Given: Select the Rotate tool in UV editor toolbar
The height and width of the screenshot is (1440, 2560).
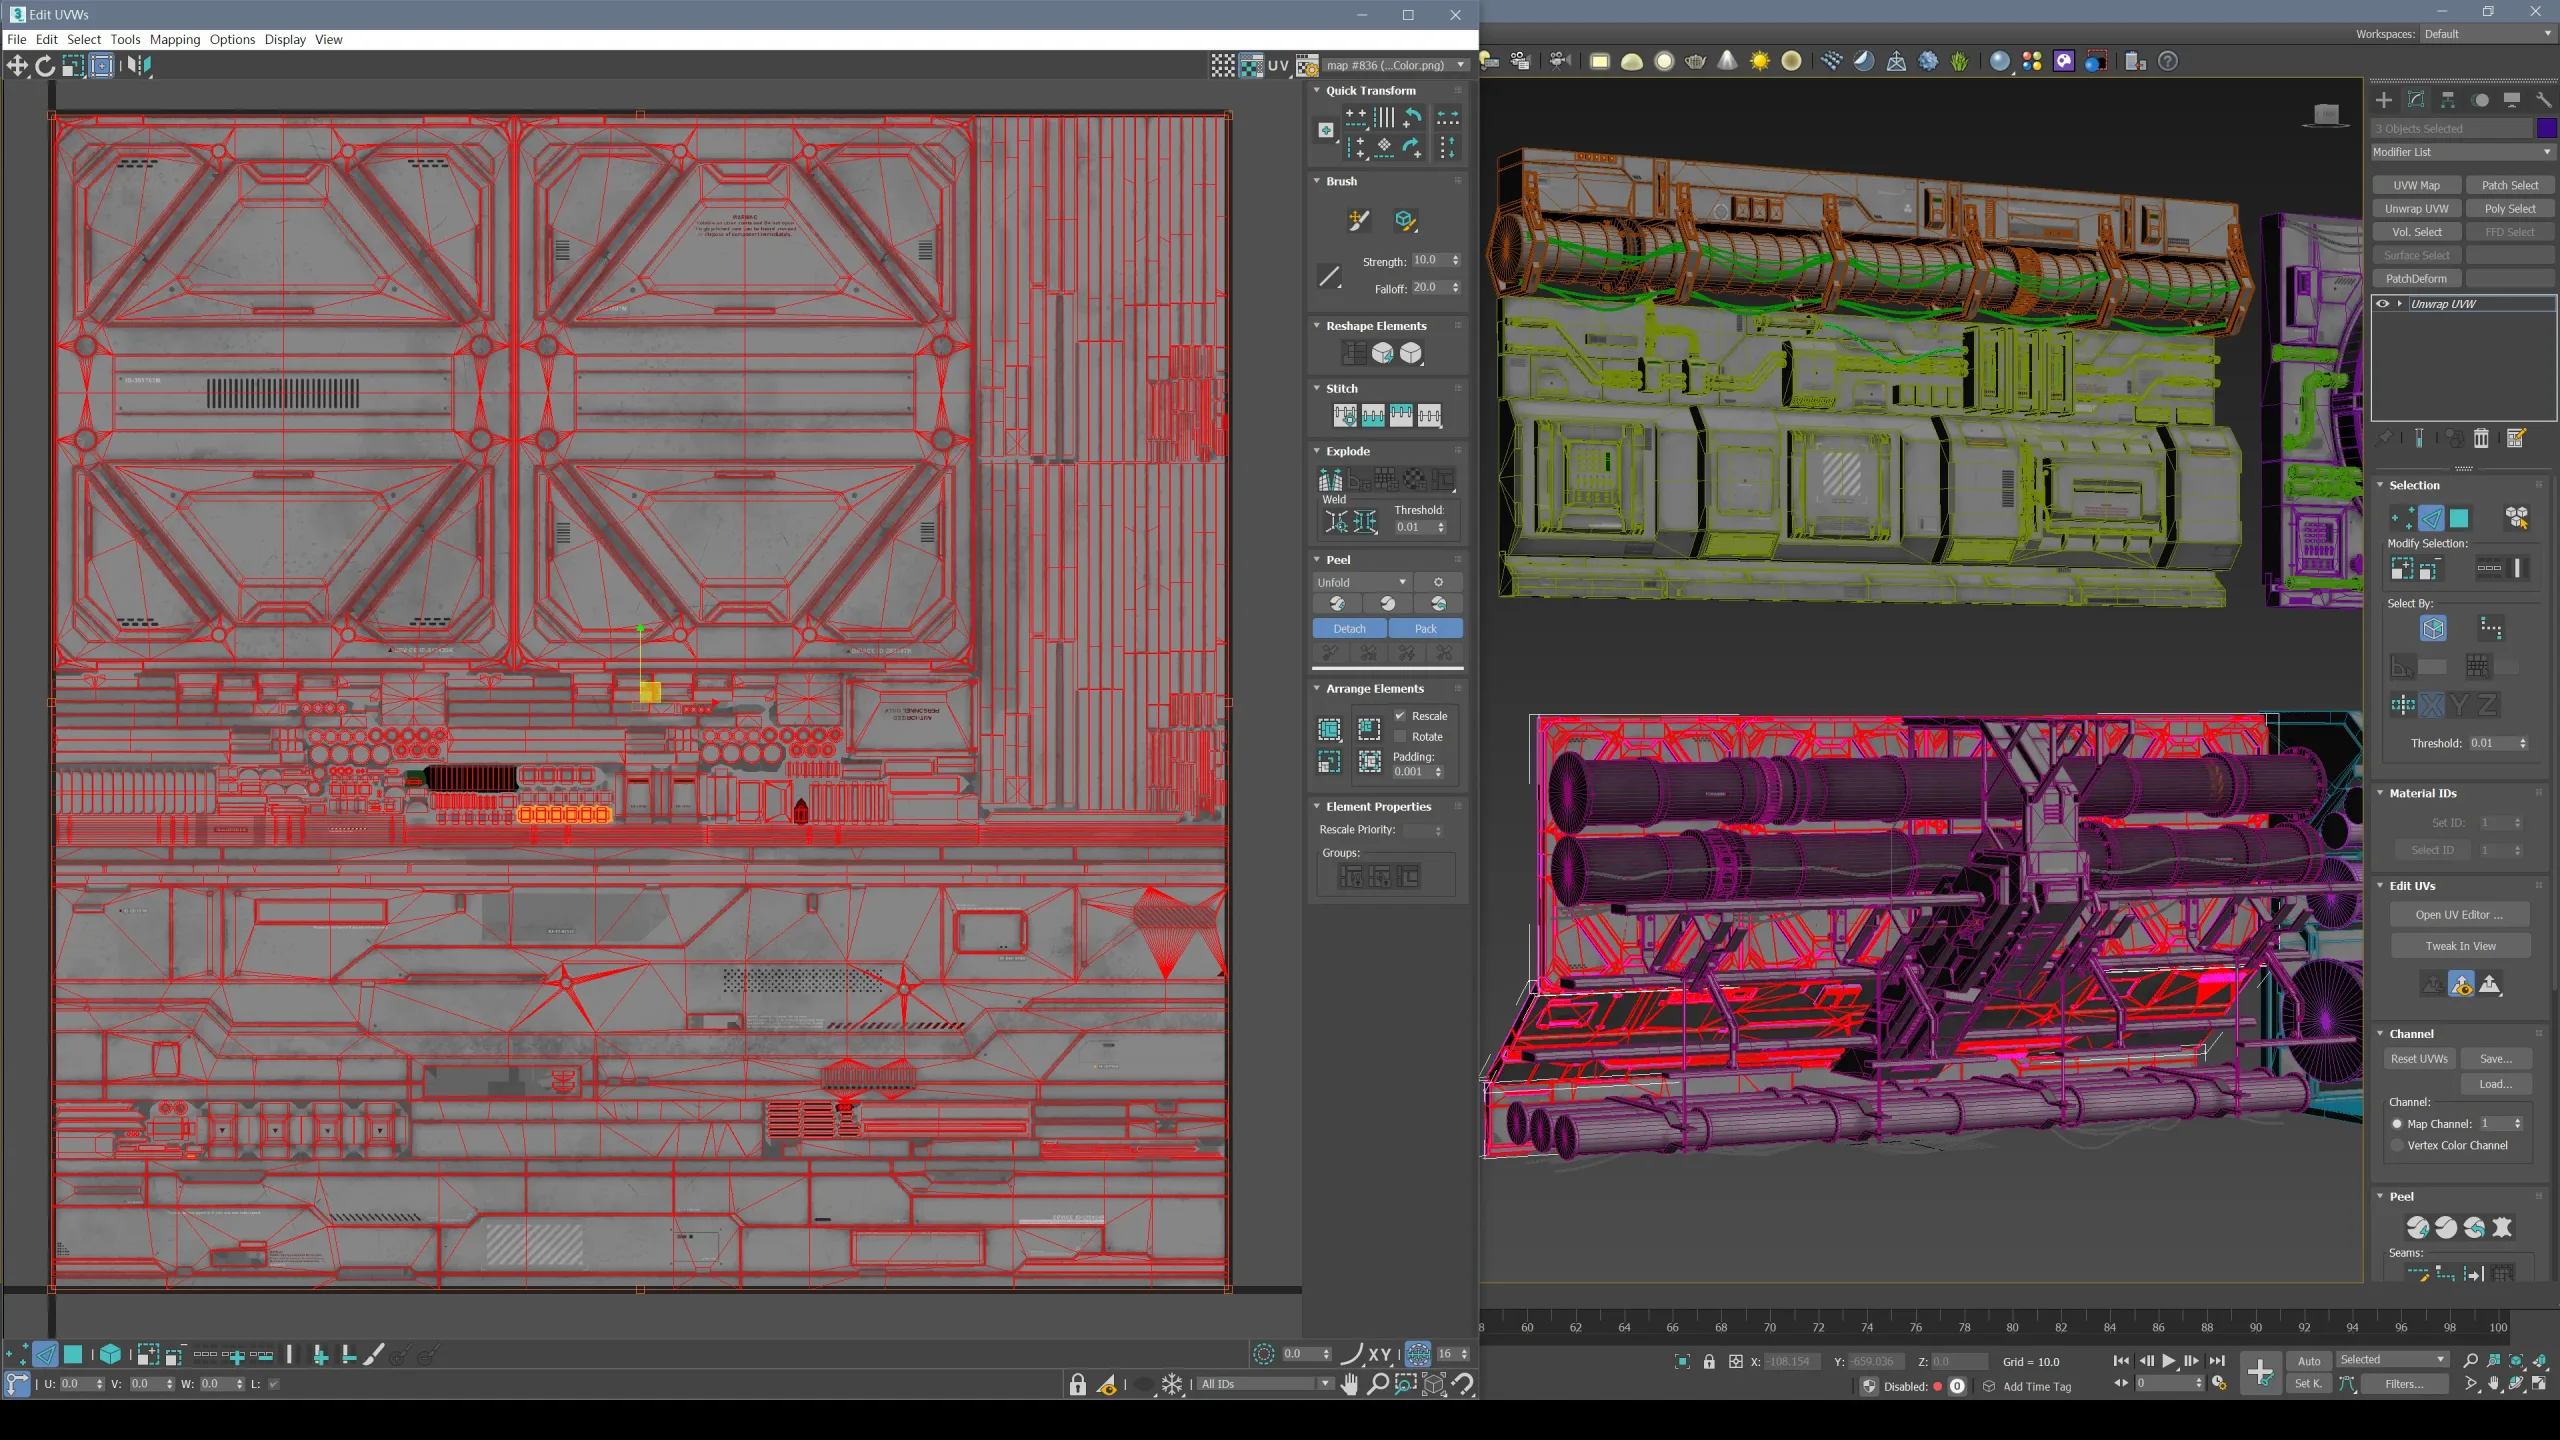Looking at the screenshot, I should [45, 66].
